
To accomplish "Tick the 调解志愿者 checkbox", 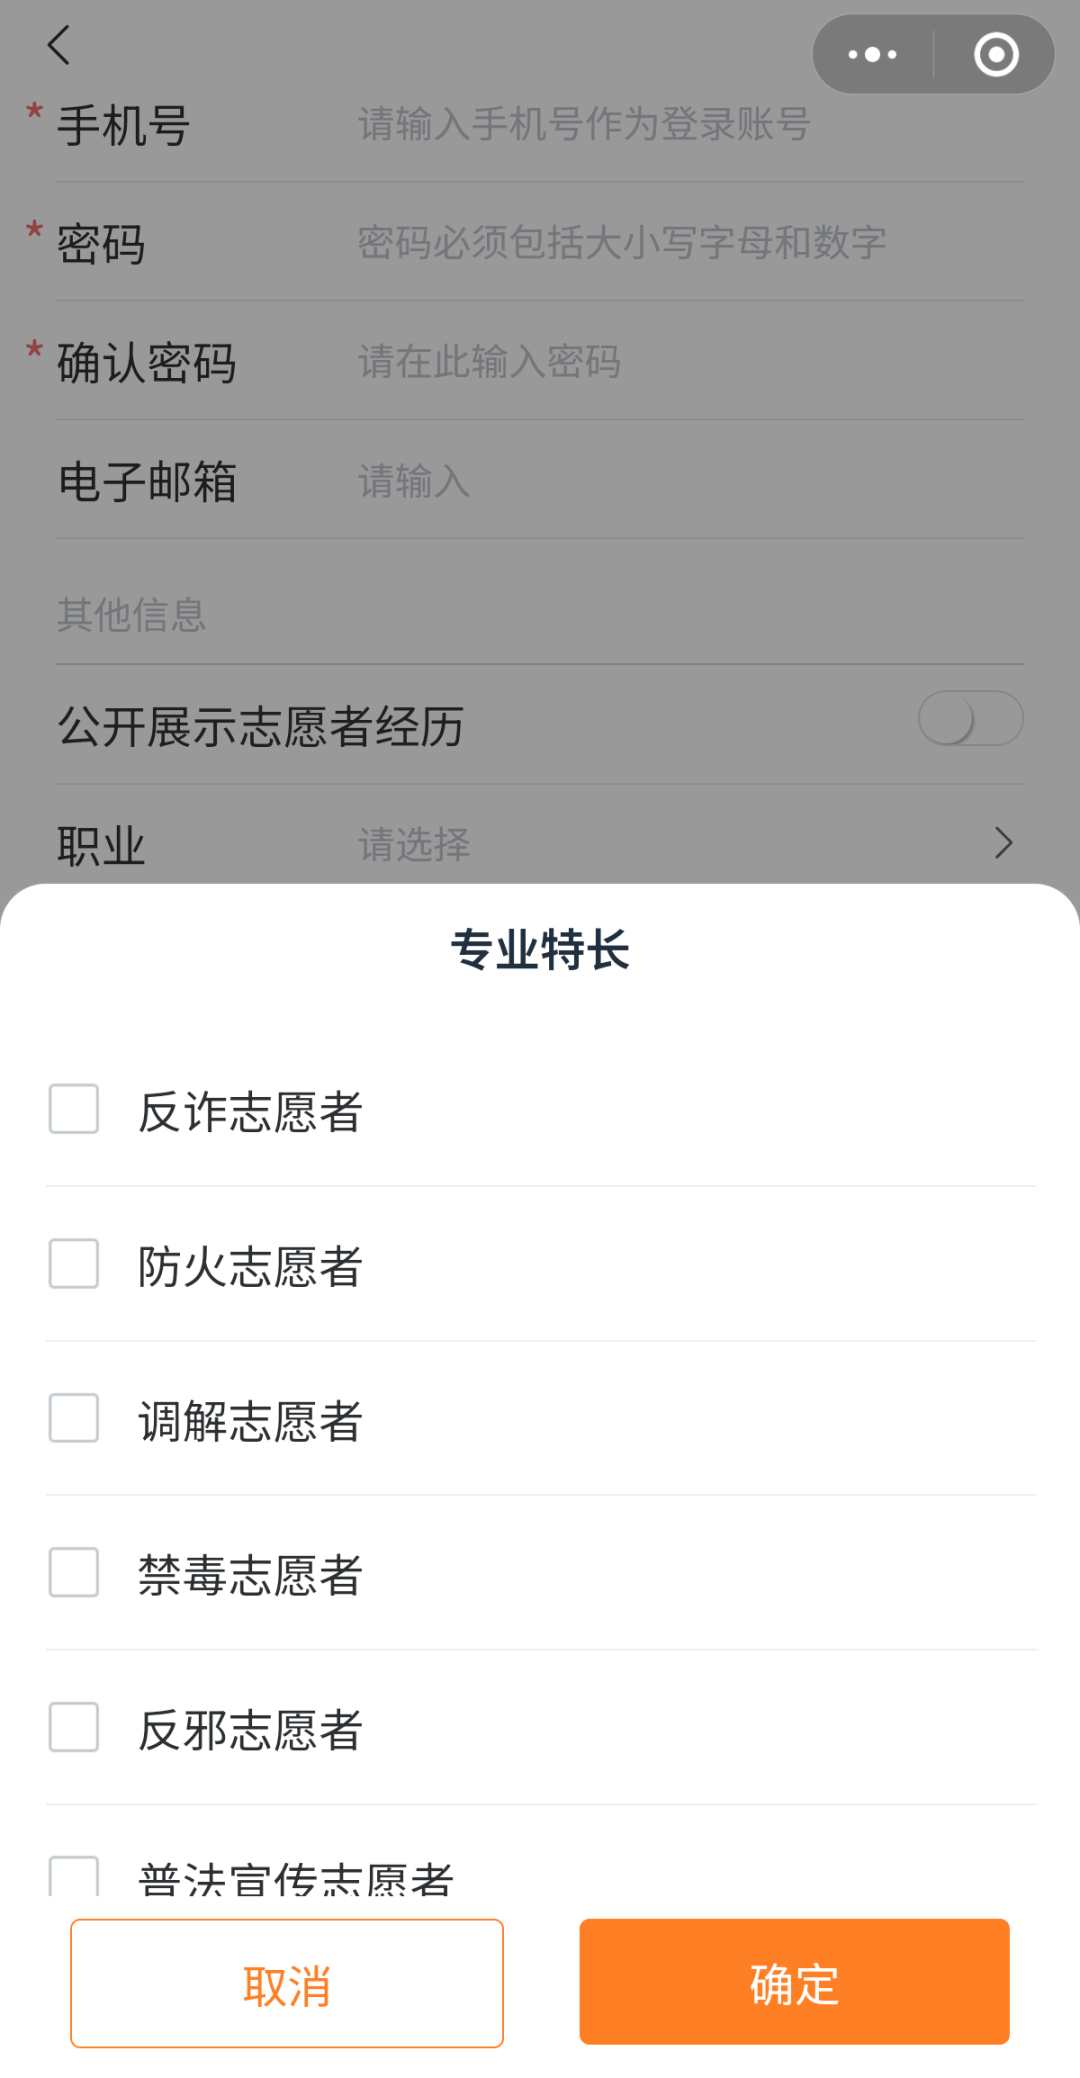I will (x=74, y=1418).
